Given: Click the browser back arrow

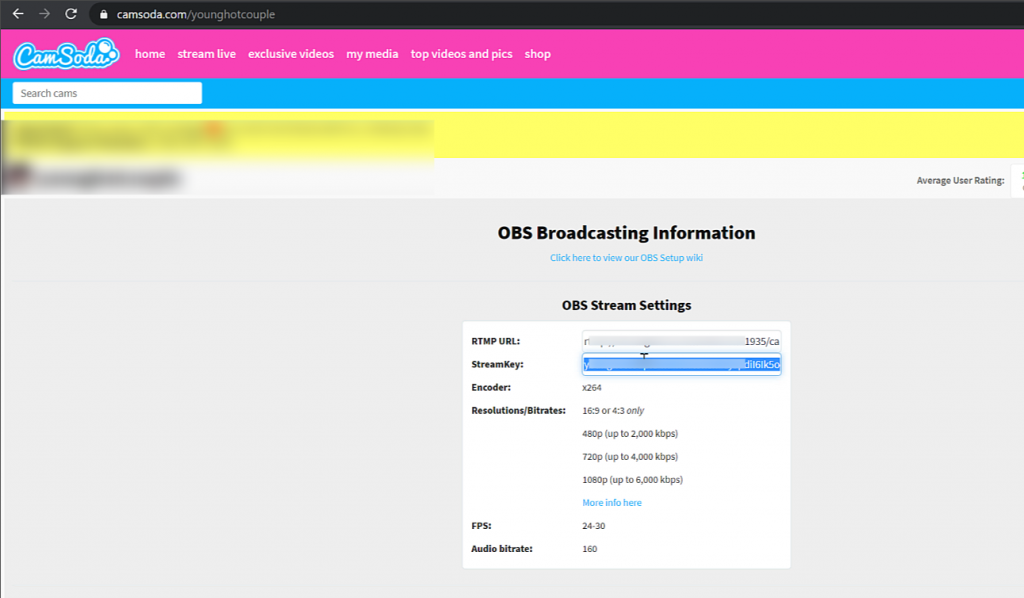Looking at the screenshot, I should (18, 14).
